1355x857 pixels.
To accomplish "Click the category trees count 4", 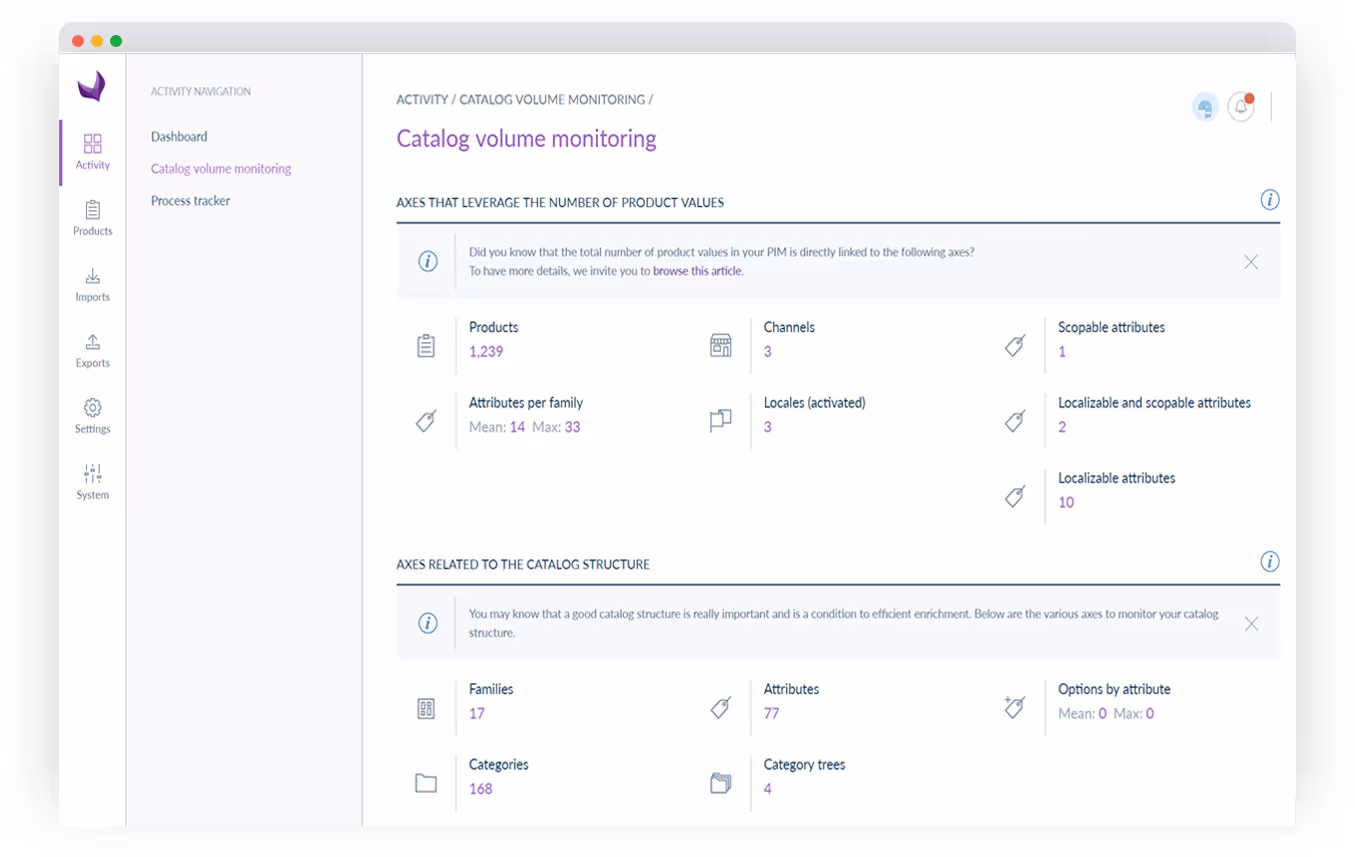I will pos(768,789).
